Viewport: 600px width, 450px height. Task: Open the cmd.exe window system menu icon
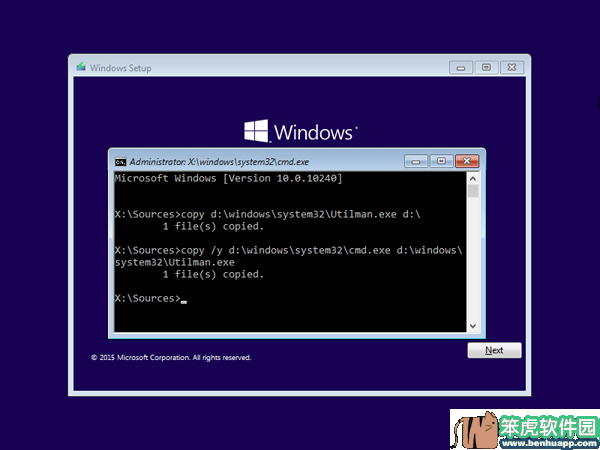[121, 162]
